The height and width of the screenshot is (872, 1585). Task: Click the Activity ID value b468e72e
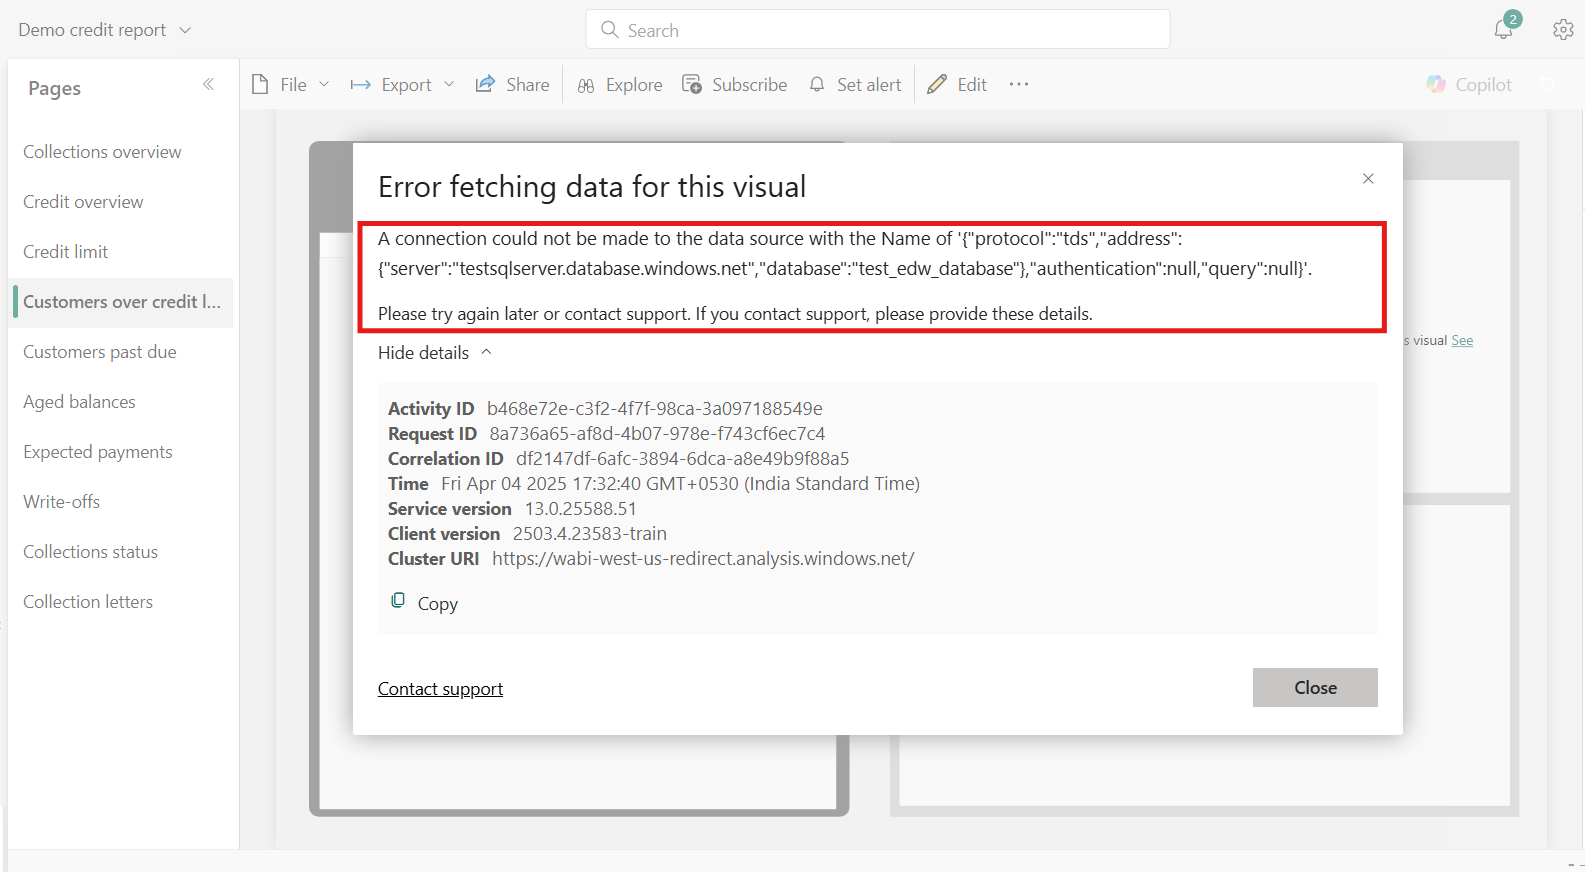coord(655,408)
